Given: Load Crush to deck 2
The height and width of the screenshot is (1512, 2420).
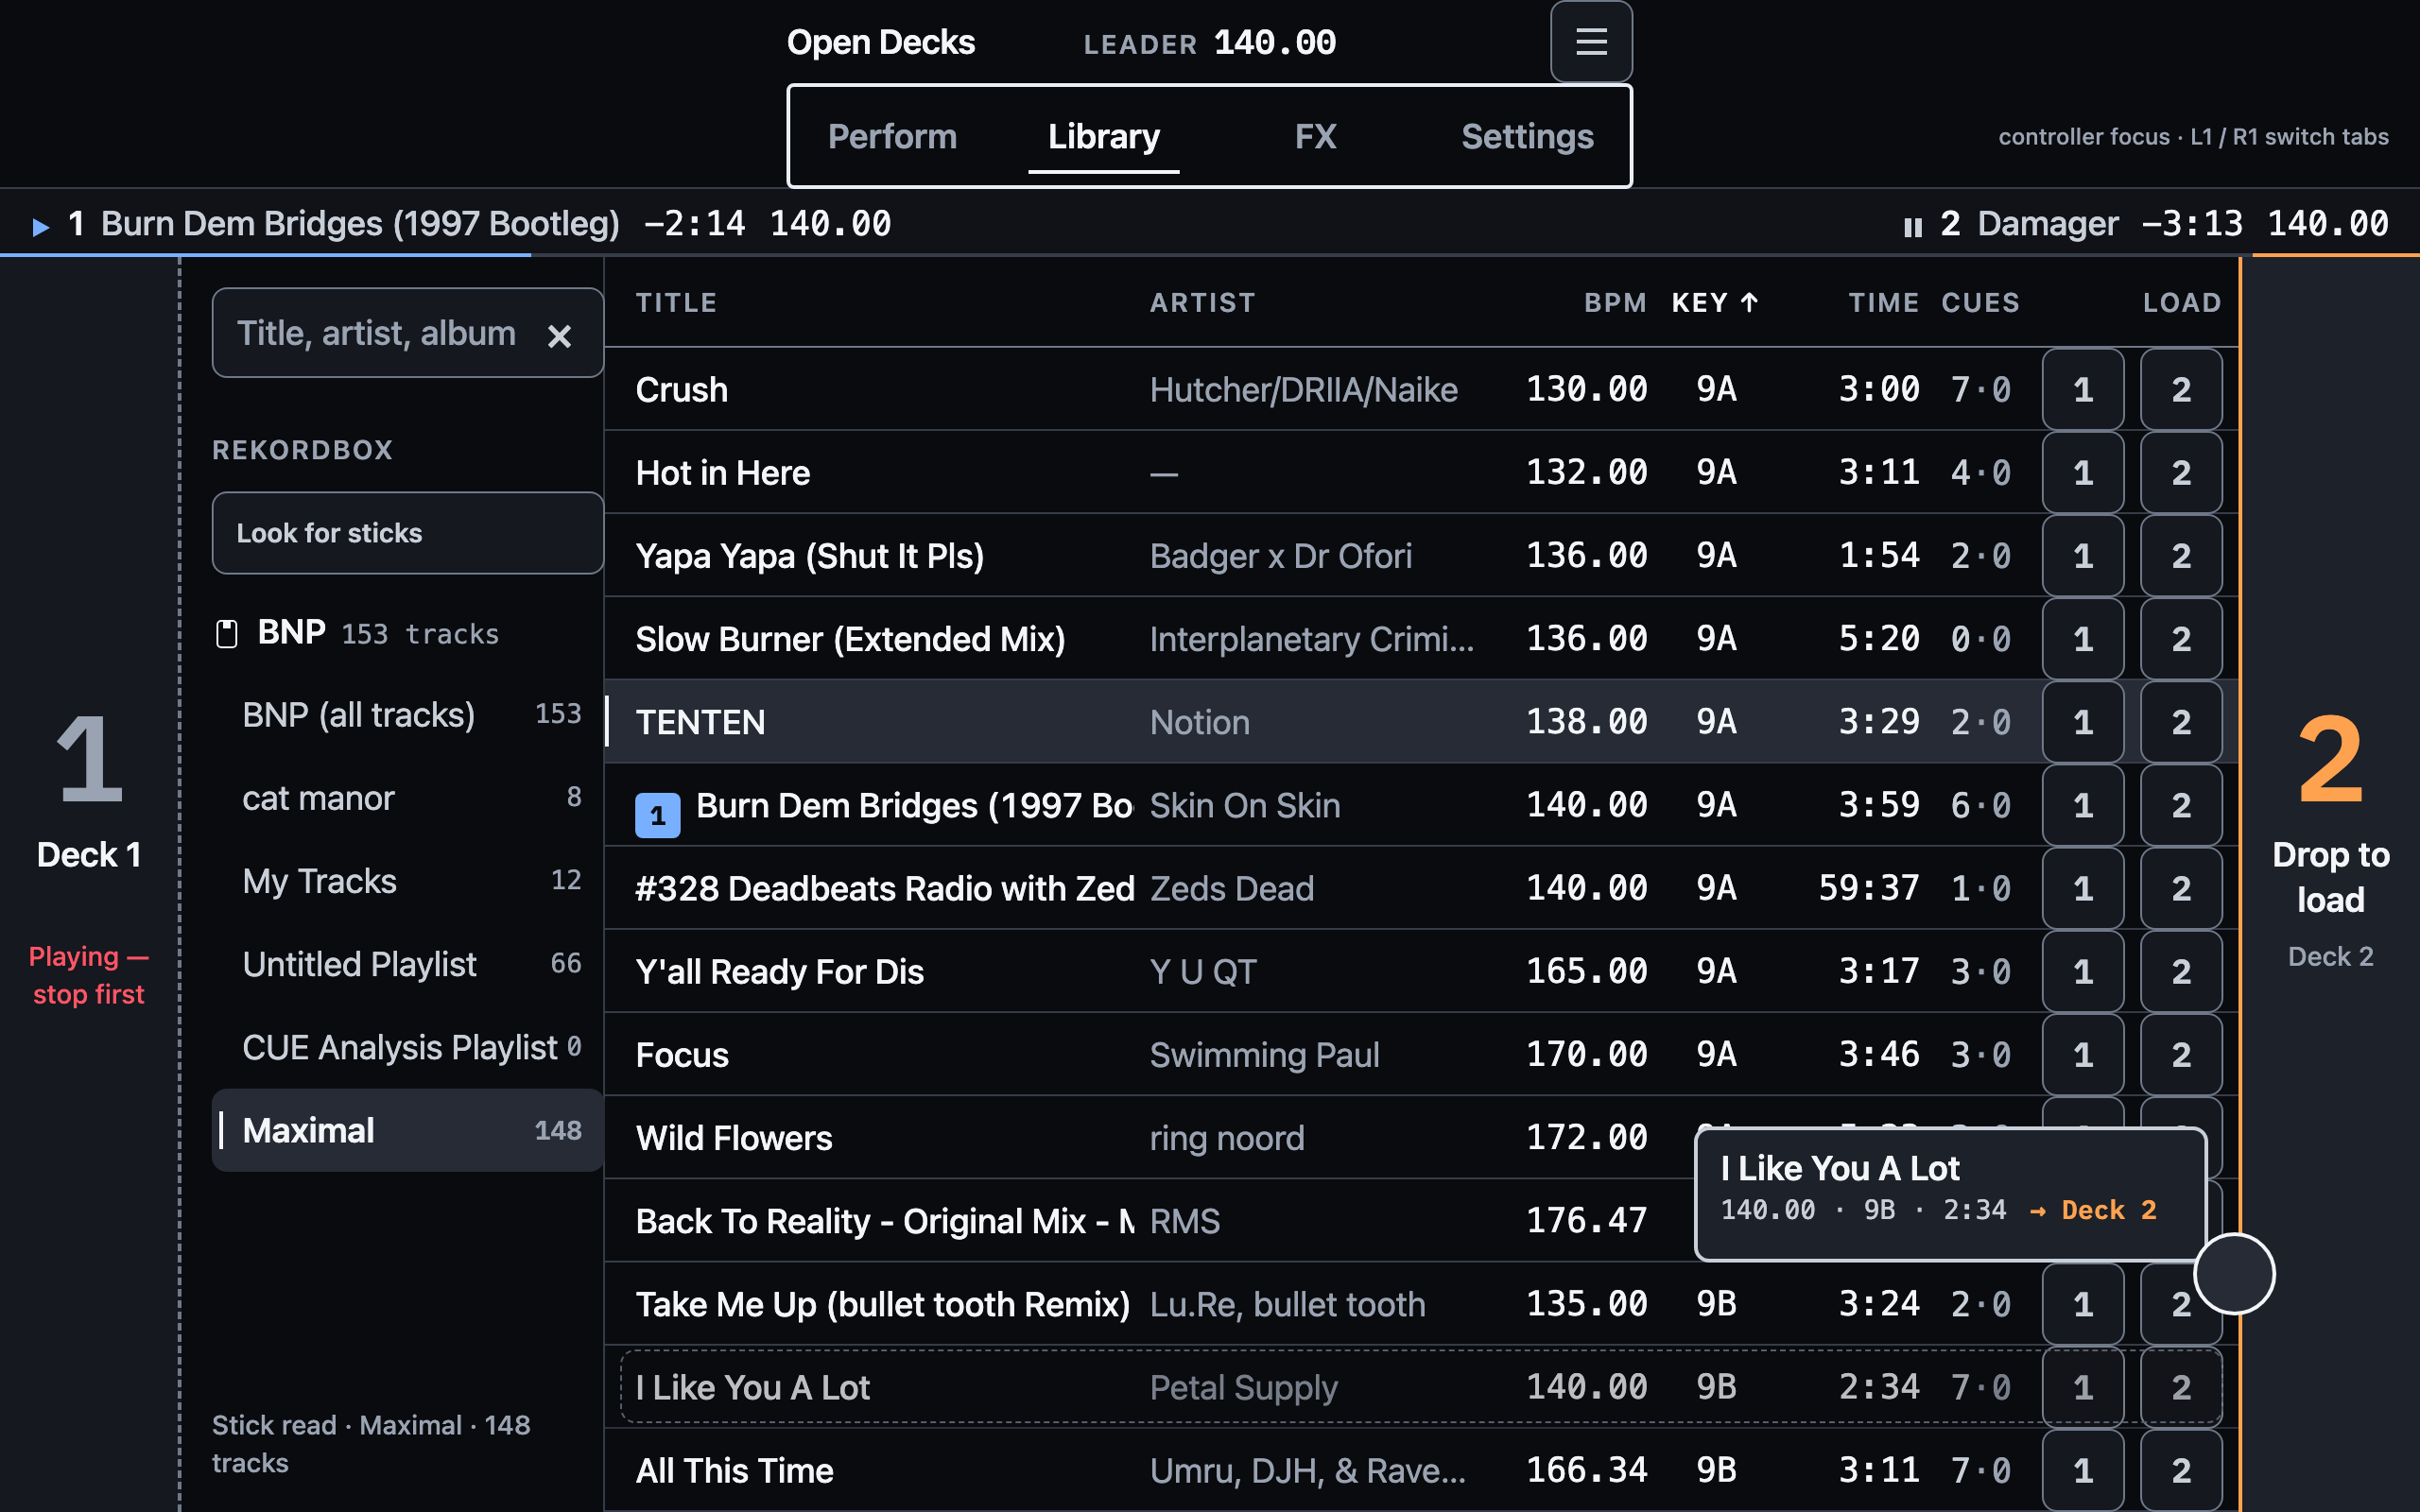Looking at the screenshot, I should 2181,389.
